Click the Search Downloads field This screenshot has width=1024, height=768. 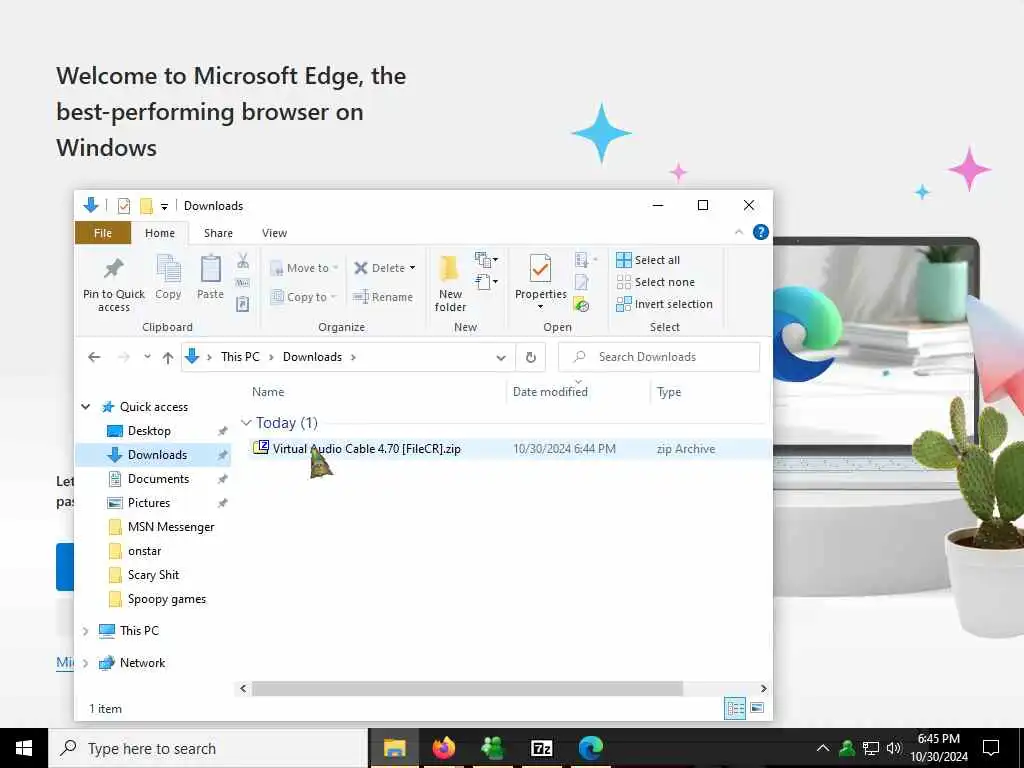coord(659,357)
